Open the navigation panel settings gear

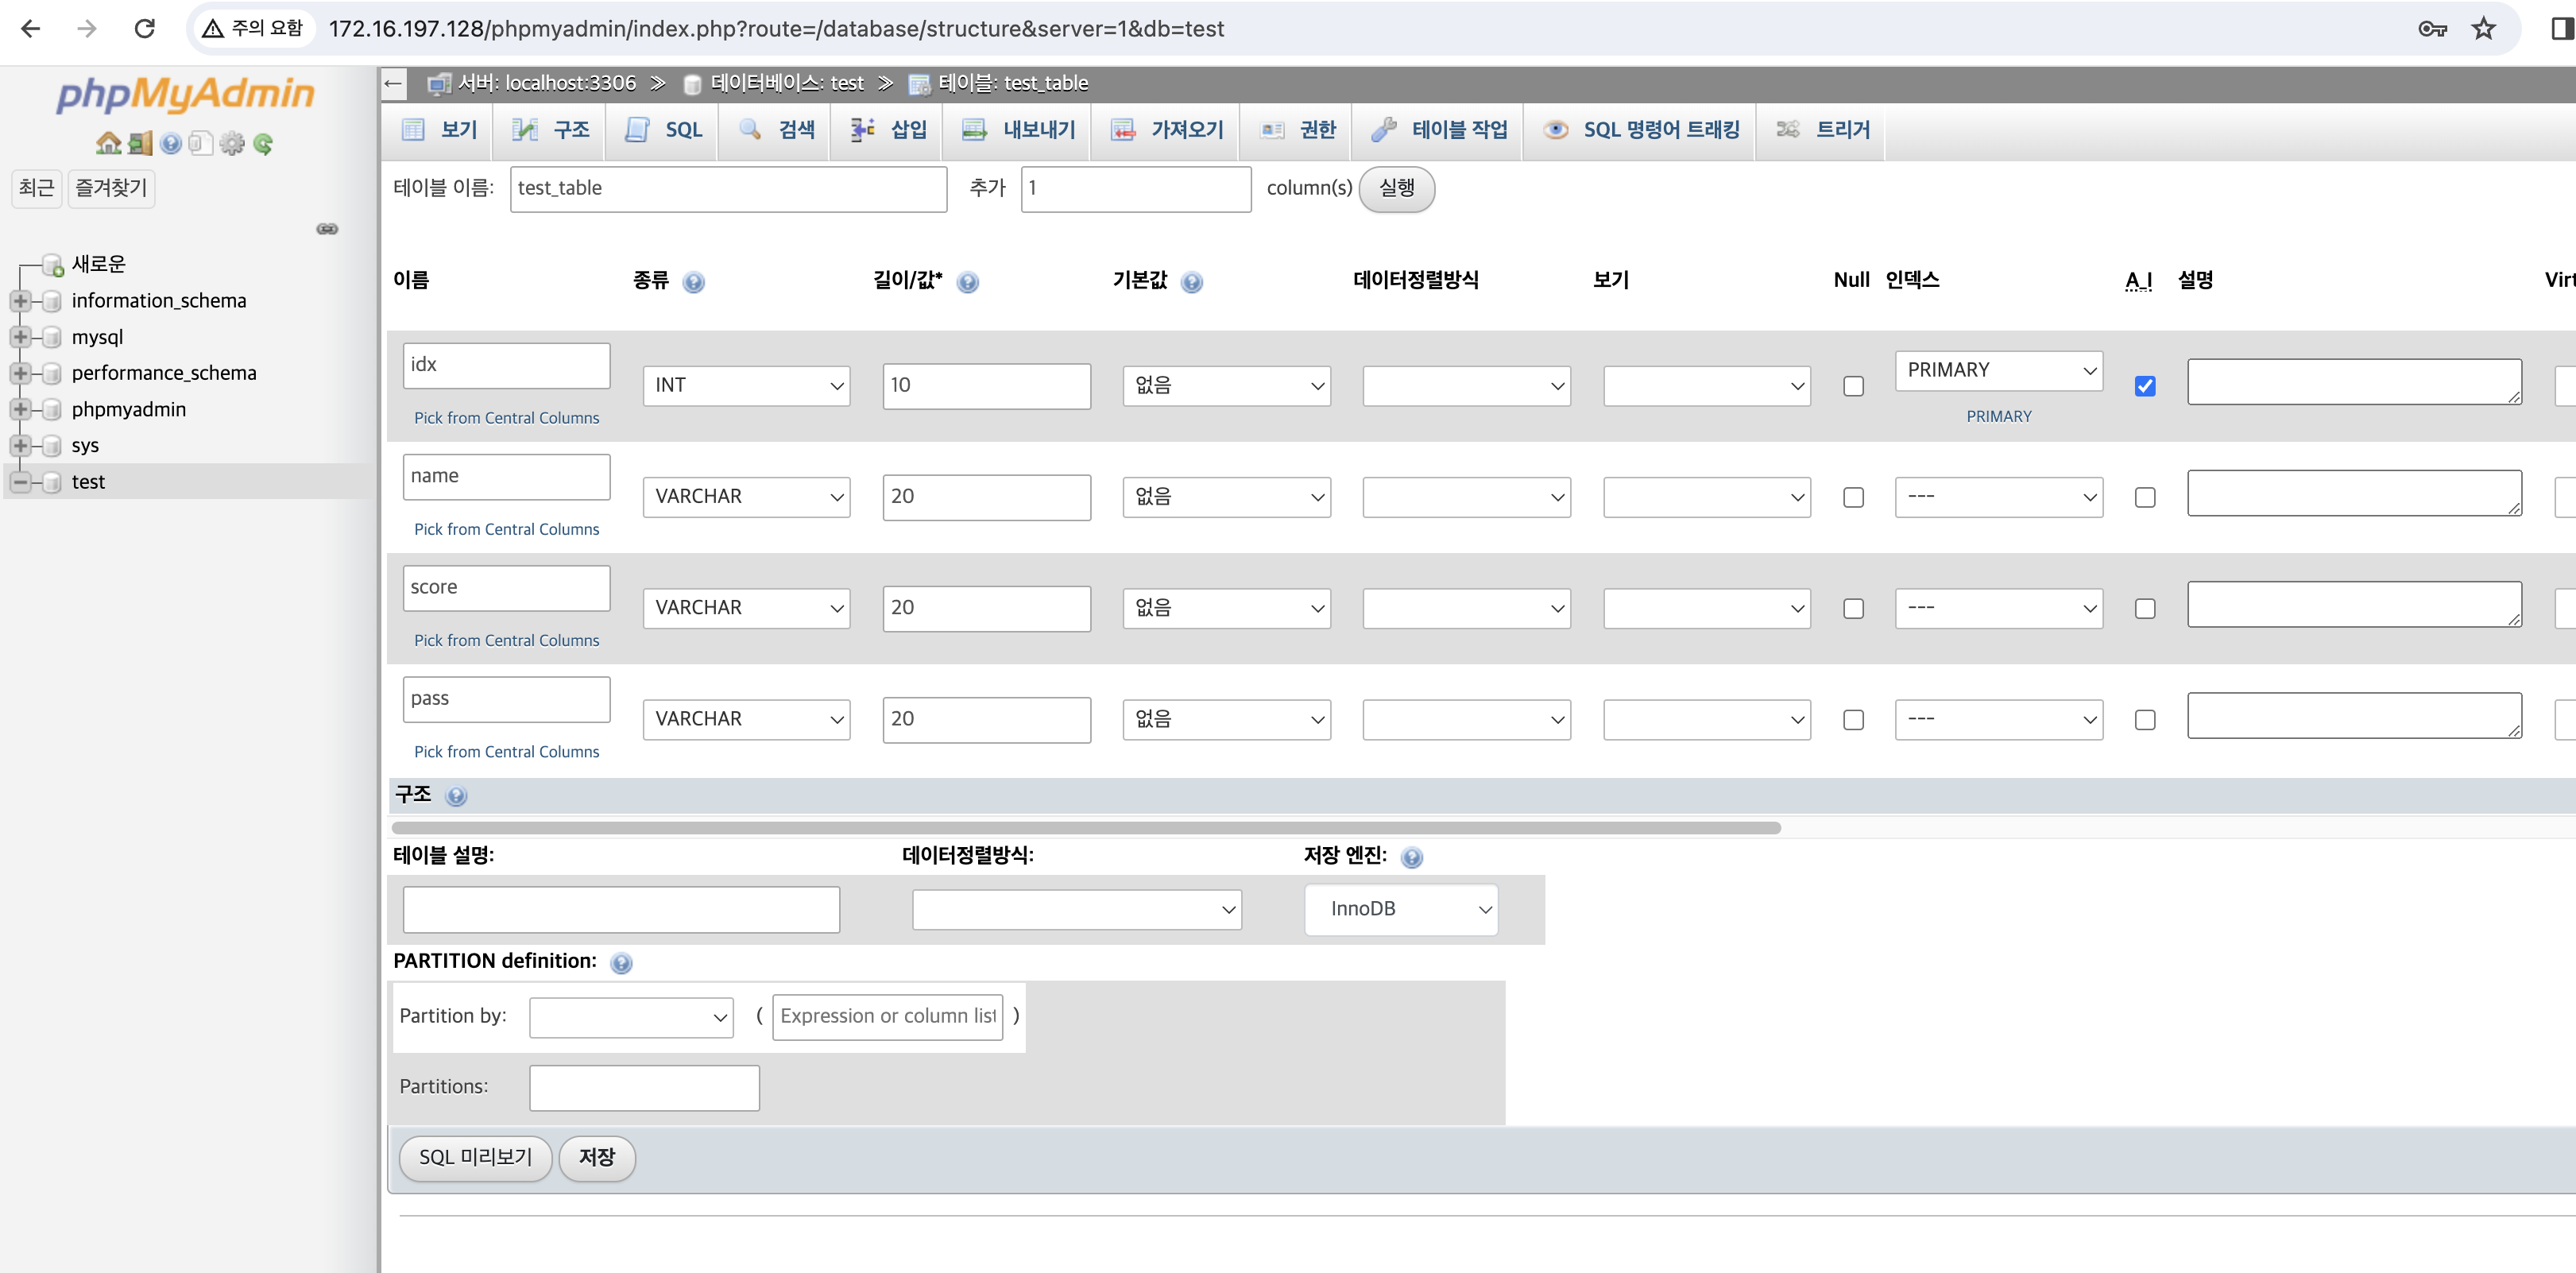[x=232, y=143]
